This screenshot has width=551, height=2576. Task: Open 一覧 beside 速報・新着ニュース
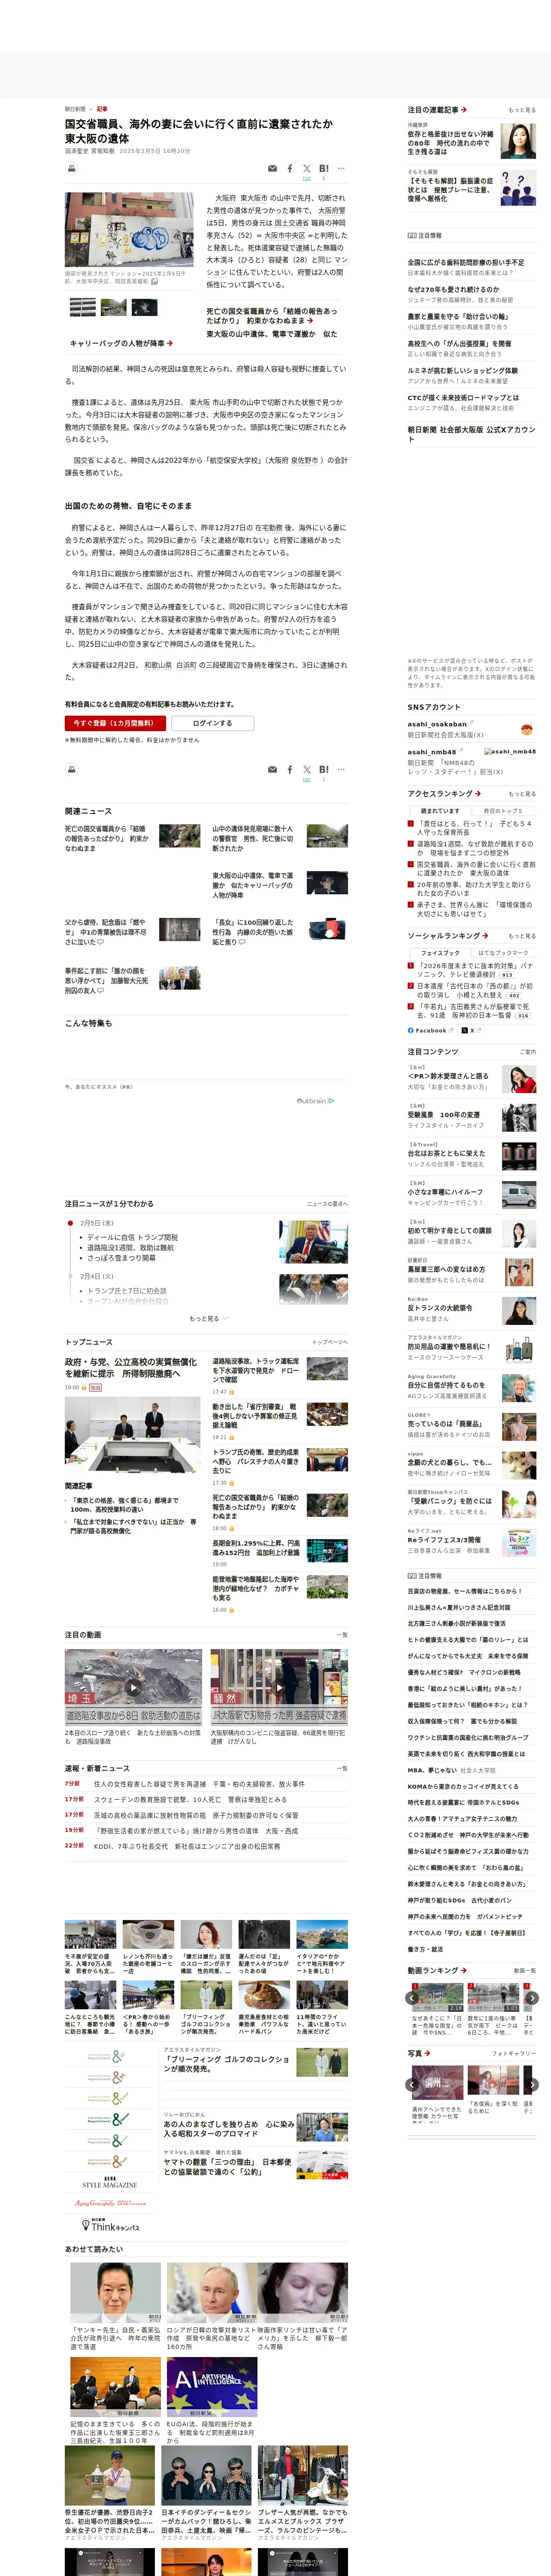click(342, 1768)
